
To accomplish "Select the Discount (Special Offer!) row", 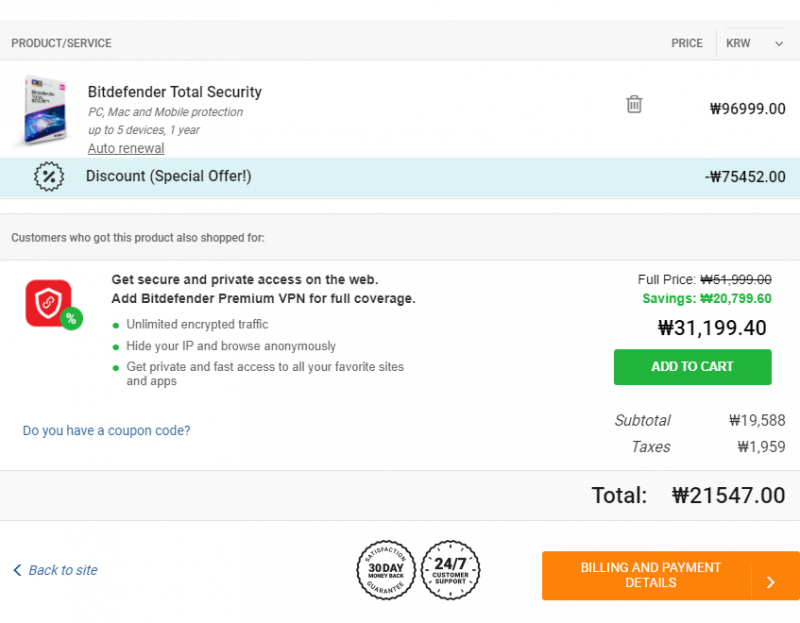I will 400,177.
